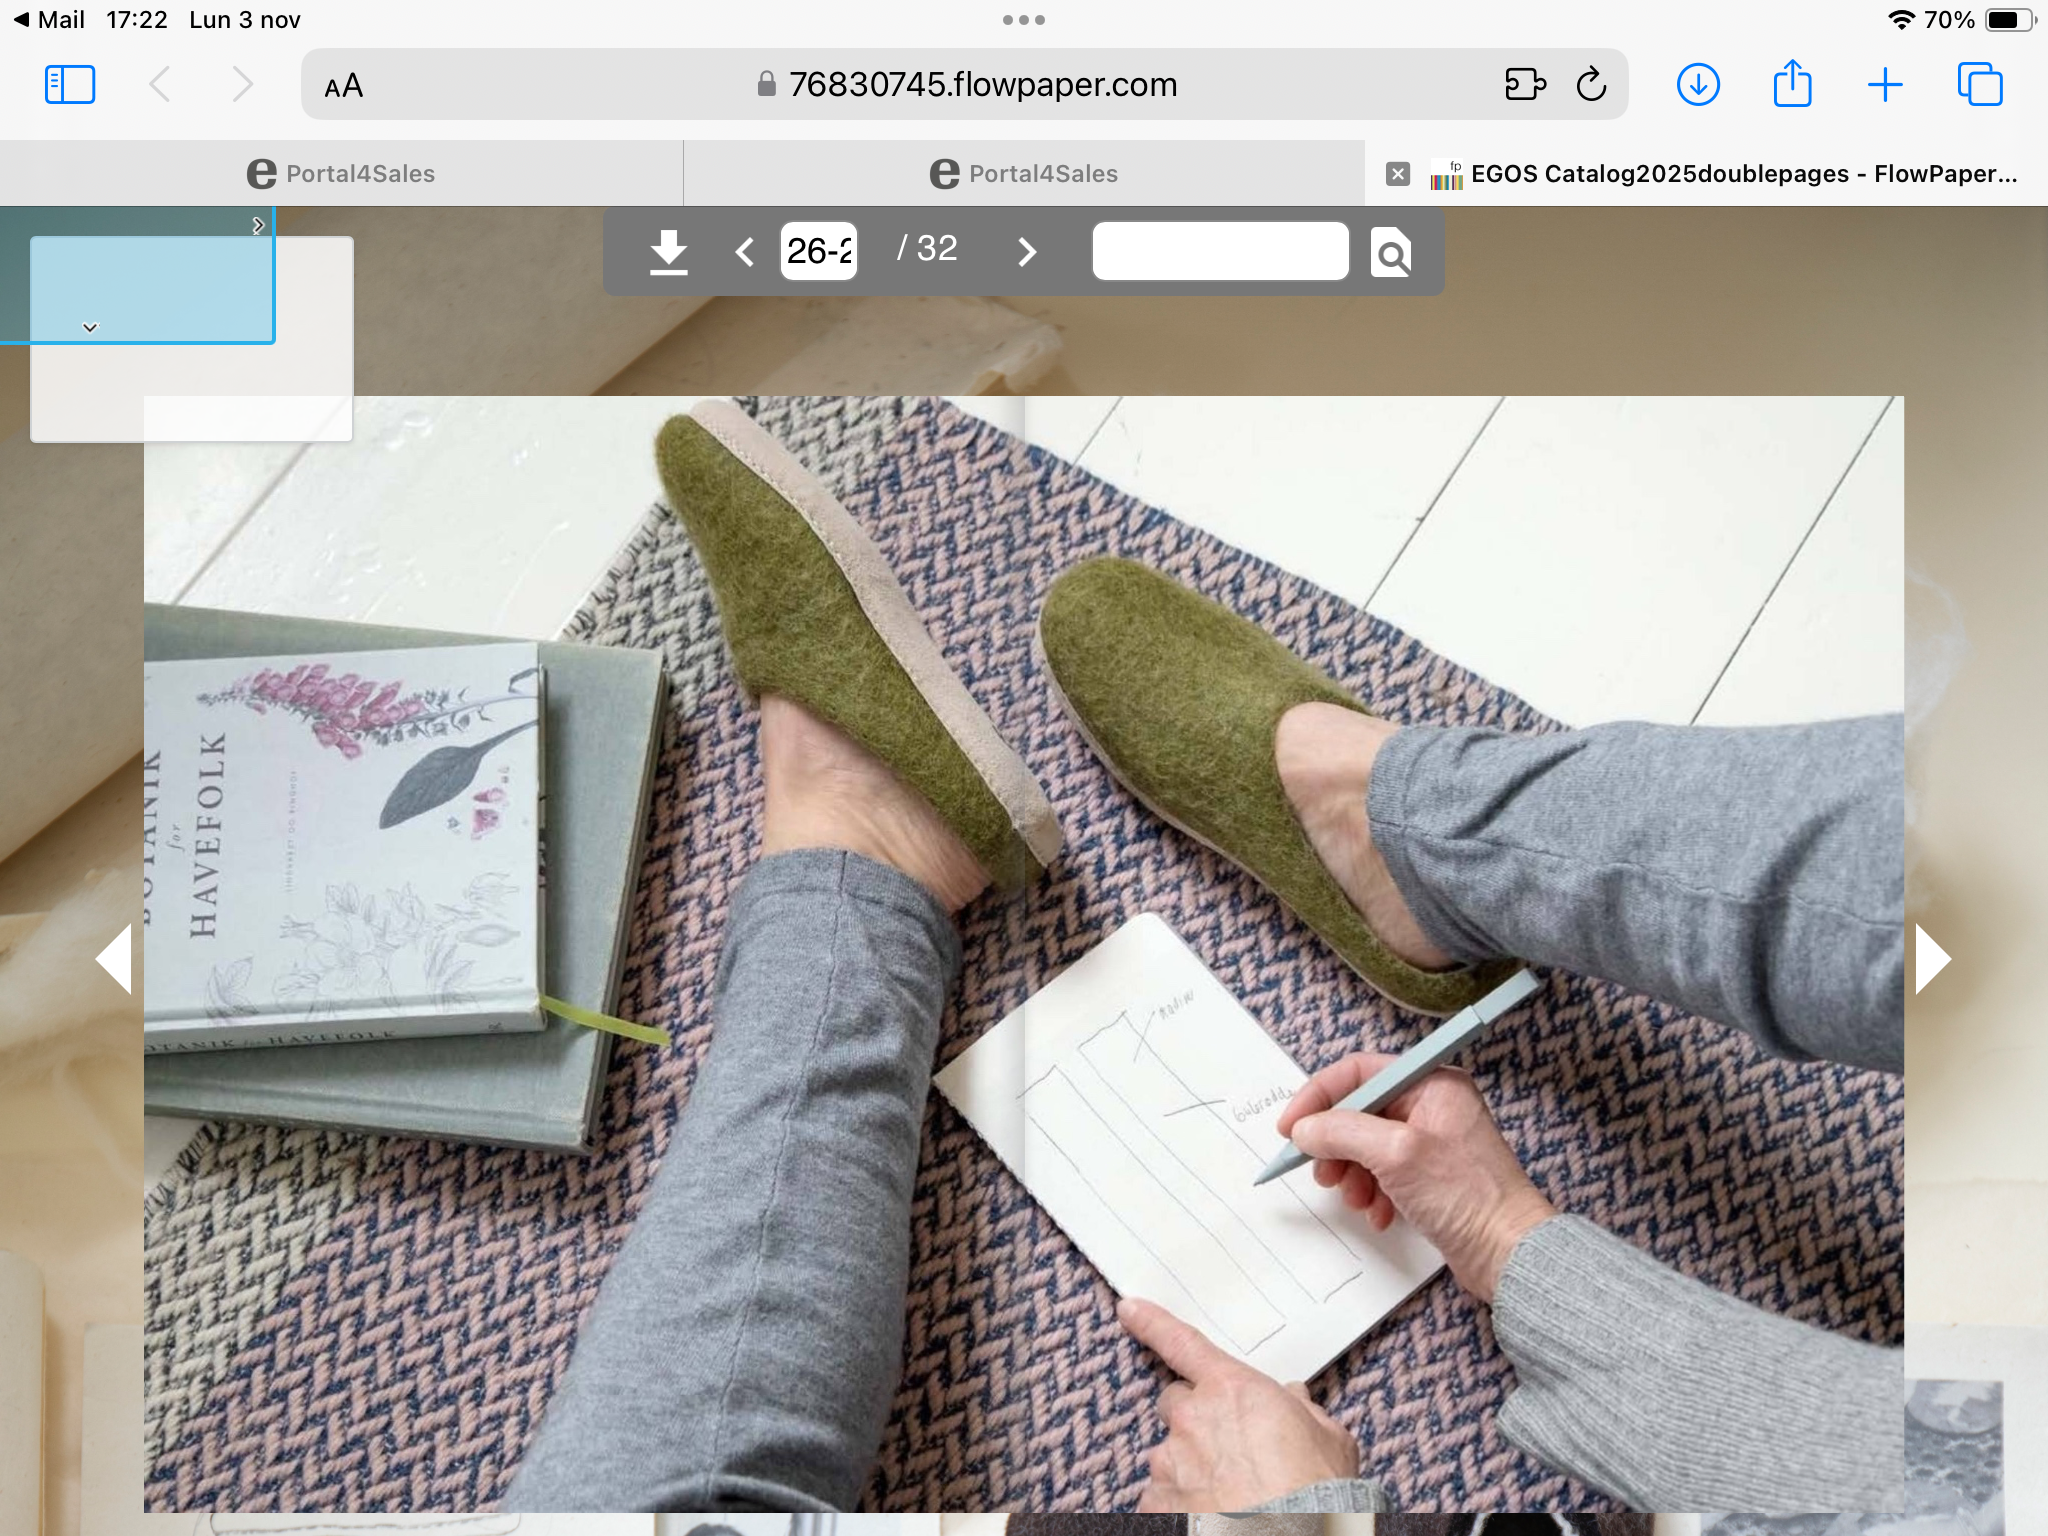This screenshot has width=2048, height=1536.
Task: Click the blue zoom navigator viewport
Action: [152, 290]
